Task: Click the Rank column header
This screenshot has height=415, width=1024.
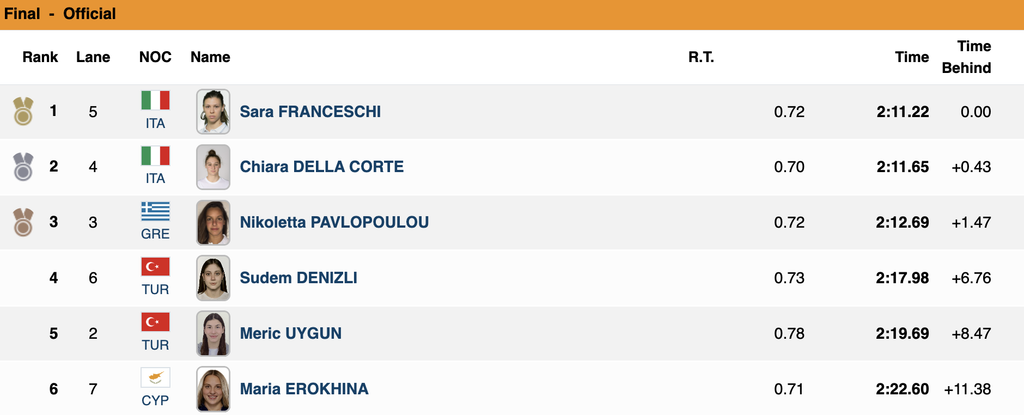Action: 40,57
